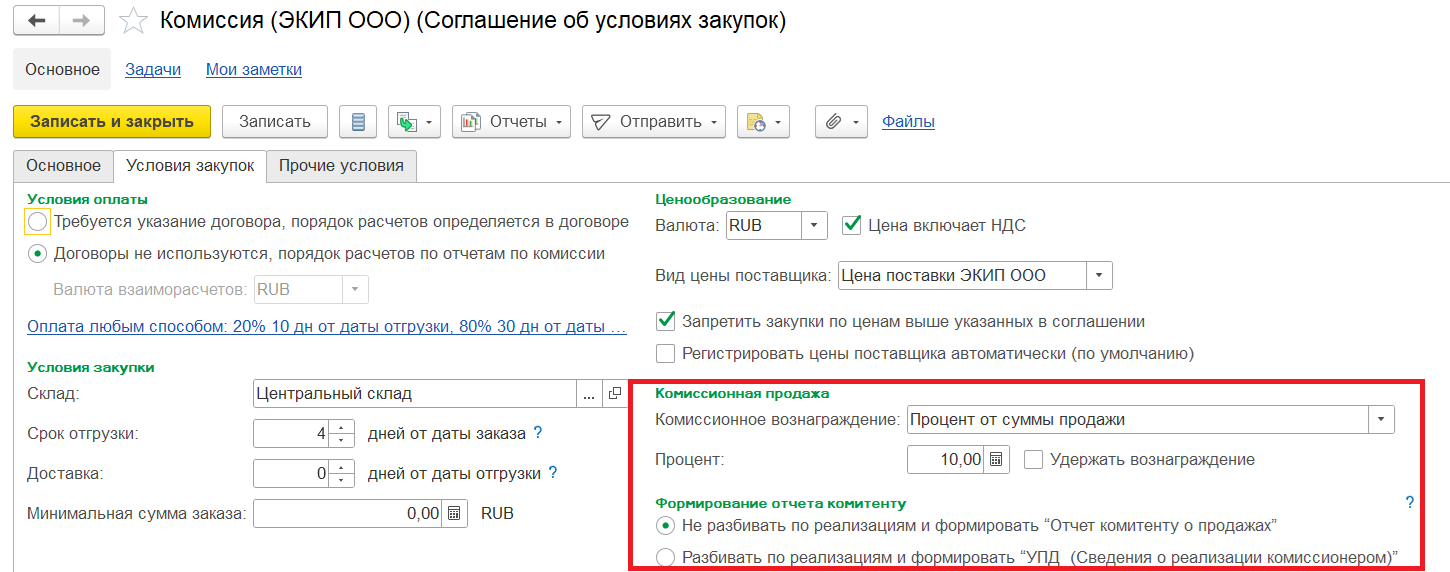Select Договоры не используются radio option

pyautogui.click(x=37, y=254)
